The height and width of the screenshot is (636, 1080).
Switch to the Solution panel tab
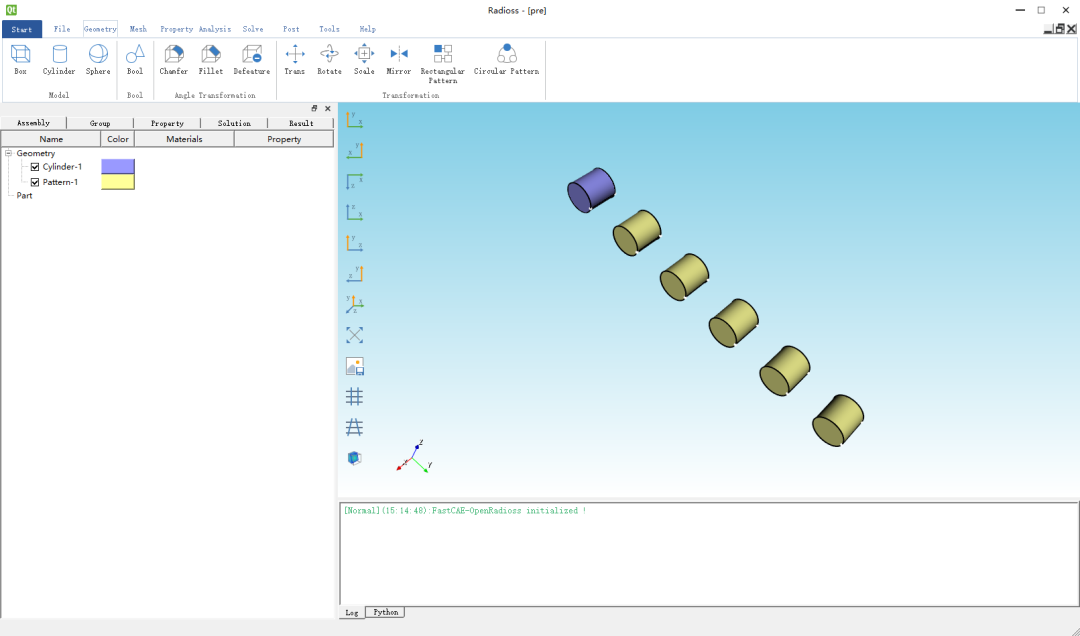click(234, 123)
